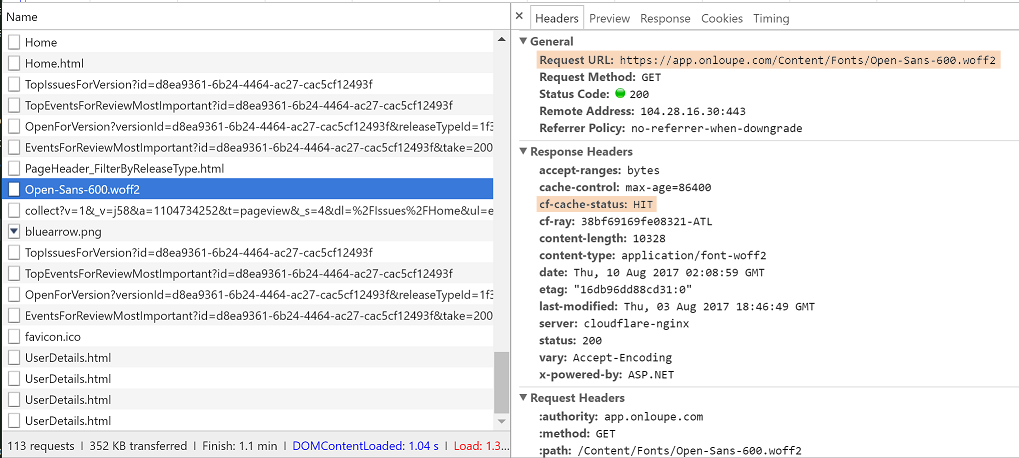
Task: Click the DOMContentLoaded 1.04 s status text
Action: tap(365, 446)
